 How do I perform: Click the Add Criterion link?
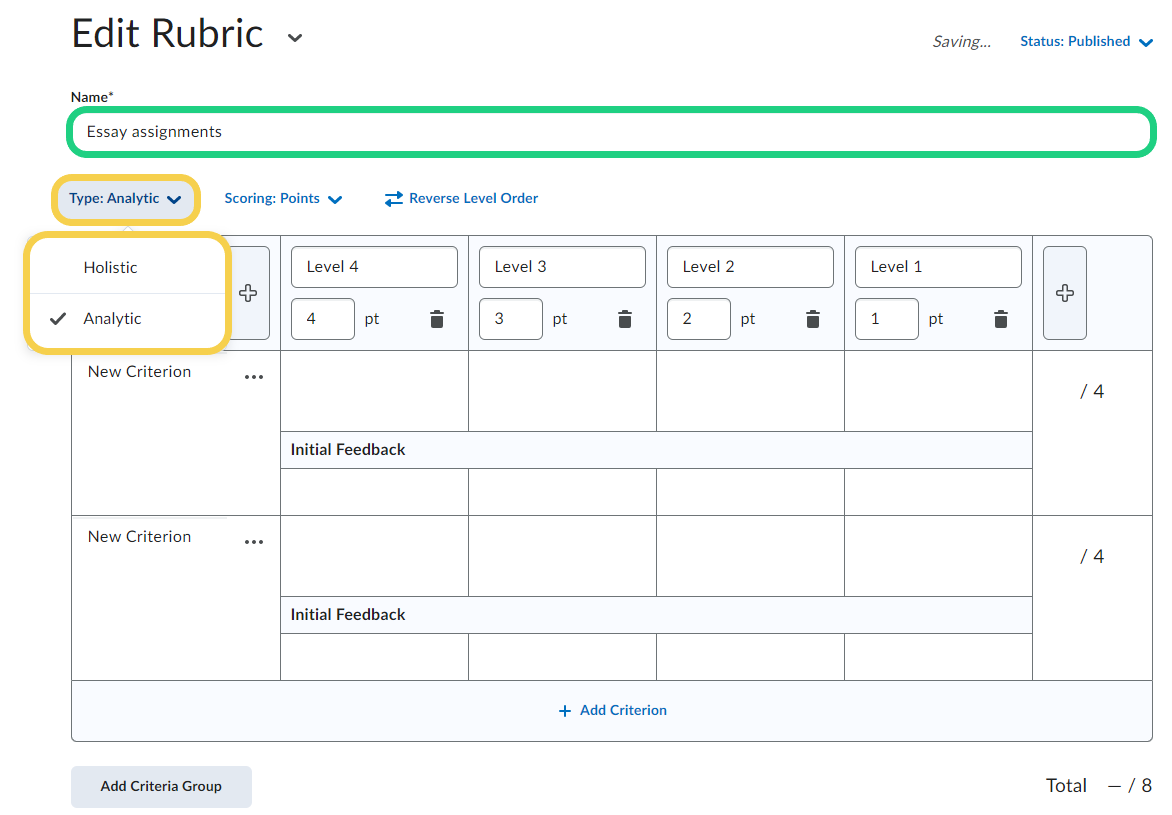[x=612, y=710]
